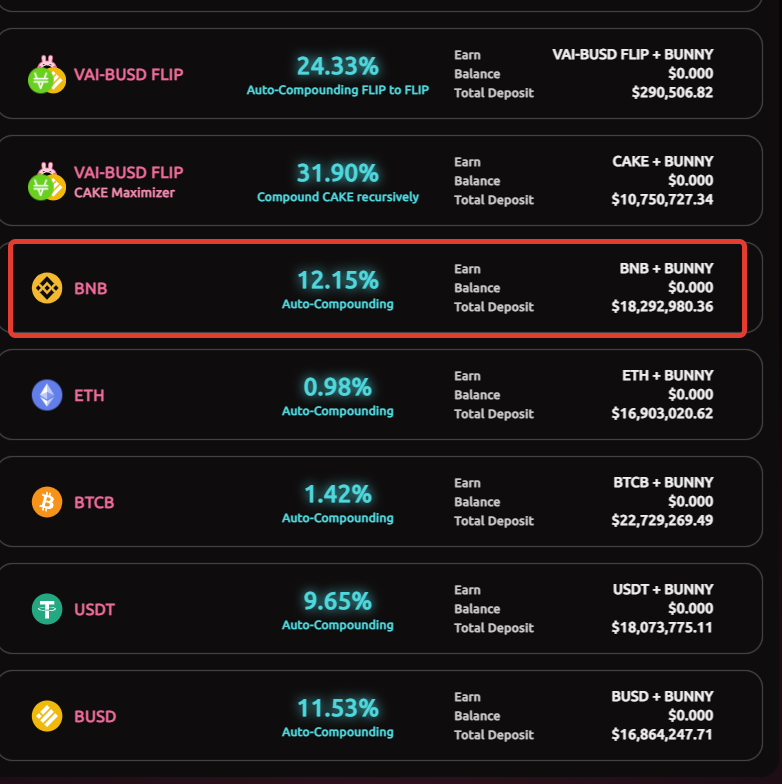Expand the ETH 0.98% APY row
782x784 pixels.
point(380,395)
